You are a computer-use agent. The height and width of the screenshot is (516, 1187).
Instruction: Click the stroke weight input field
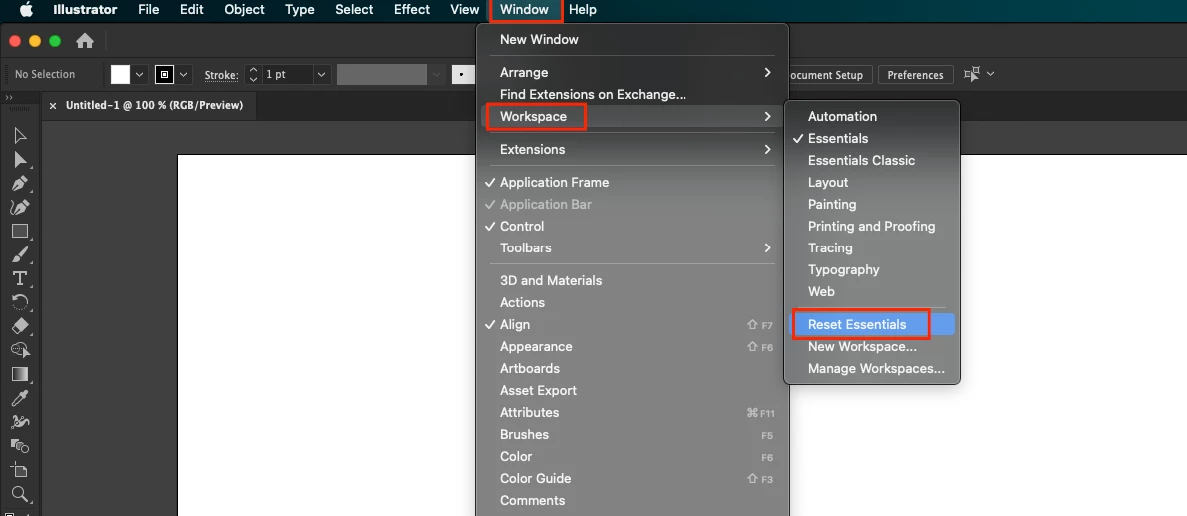click(288, 74)
